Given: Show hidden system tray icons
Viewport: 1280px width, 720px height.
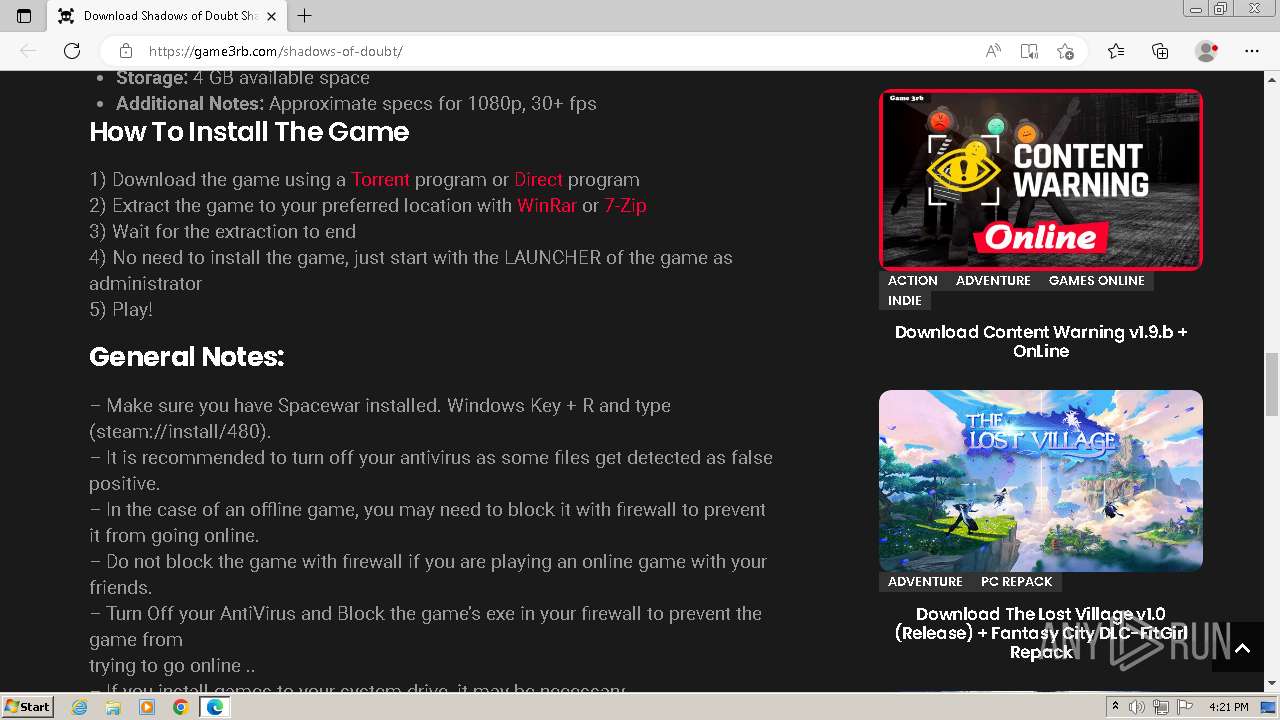Looking at the screenshot, I should point(1115,707).
